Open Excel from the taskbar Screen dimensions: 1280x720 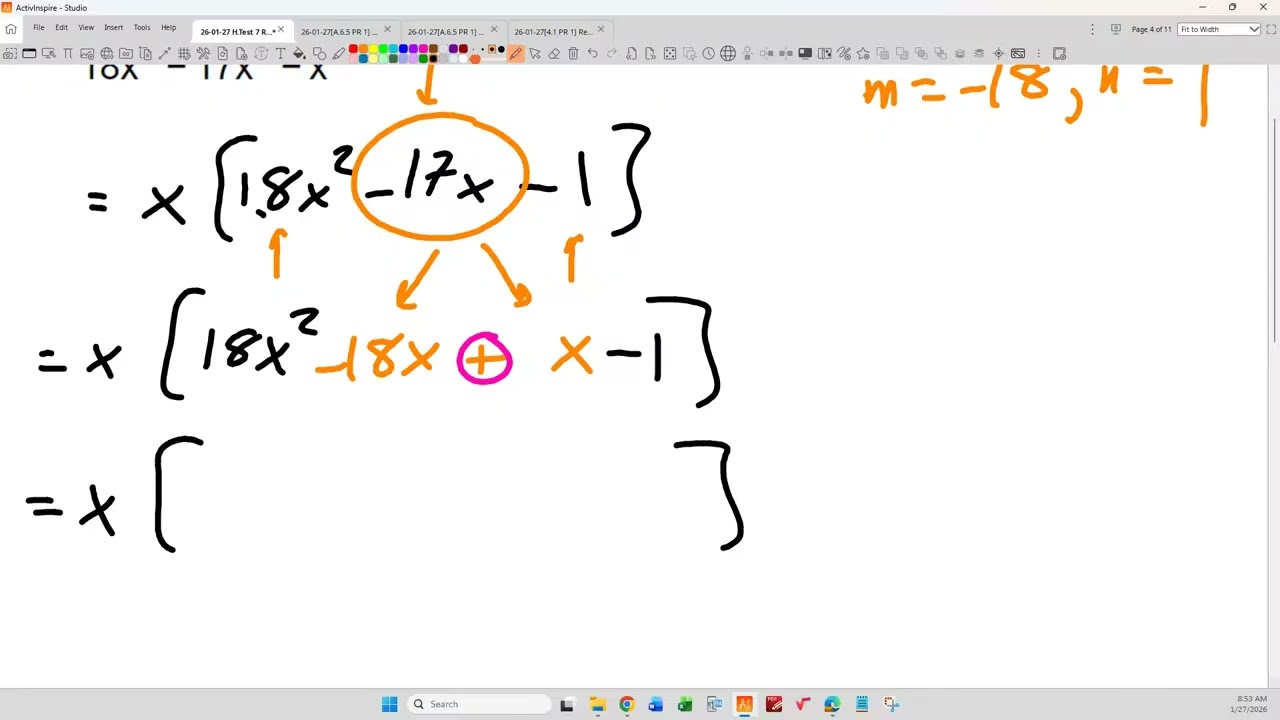[x=685, y=704]
